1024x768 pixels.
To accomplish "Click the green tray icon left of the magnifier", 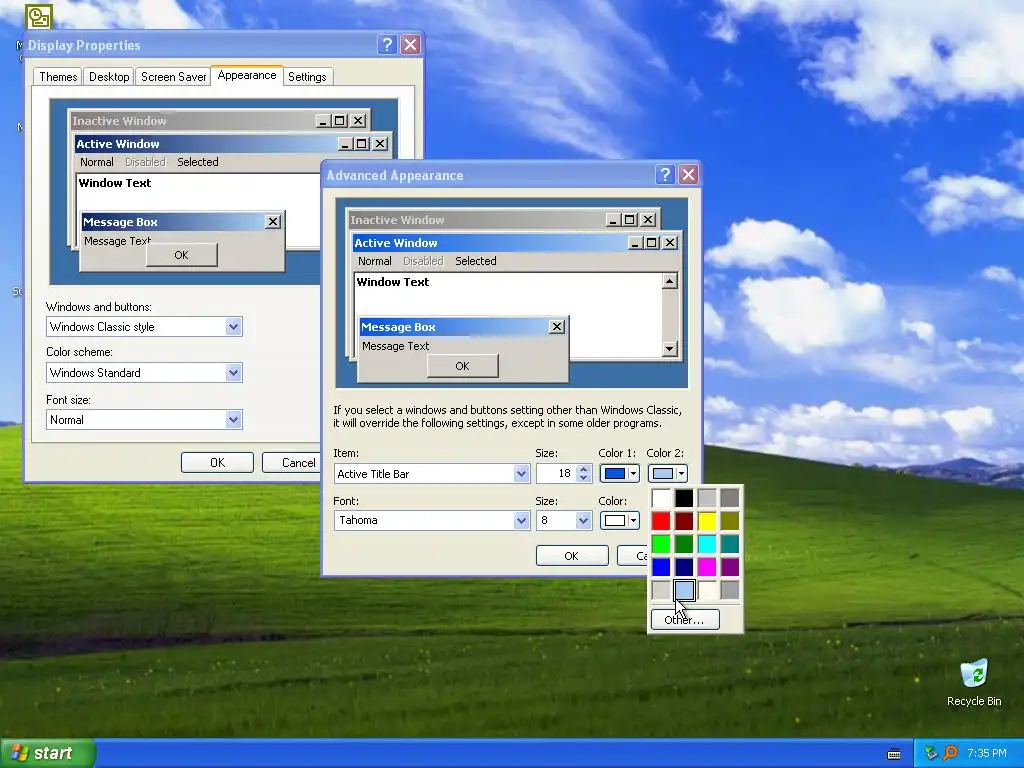I will pos(931,753).
